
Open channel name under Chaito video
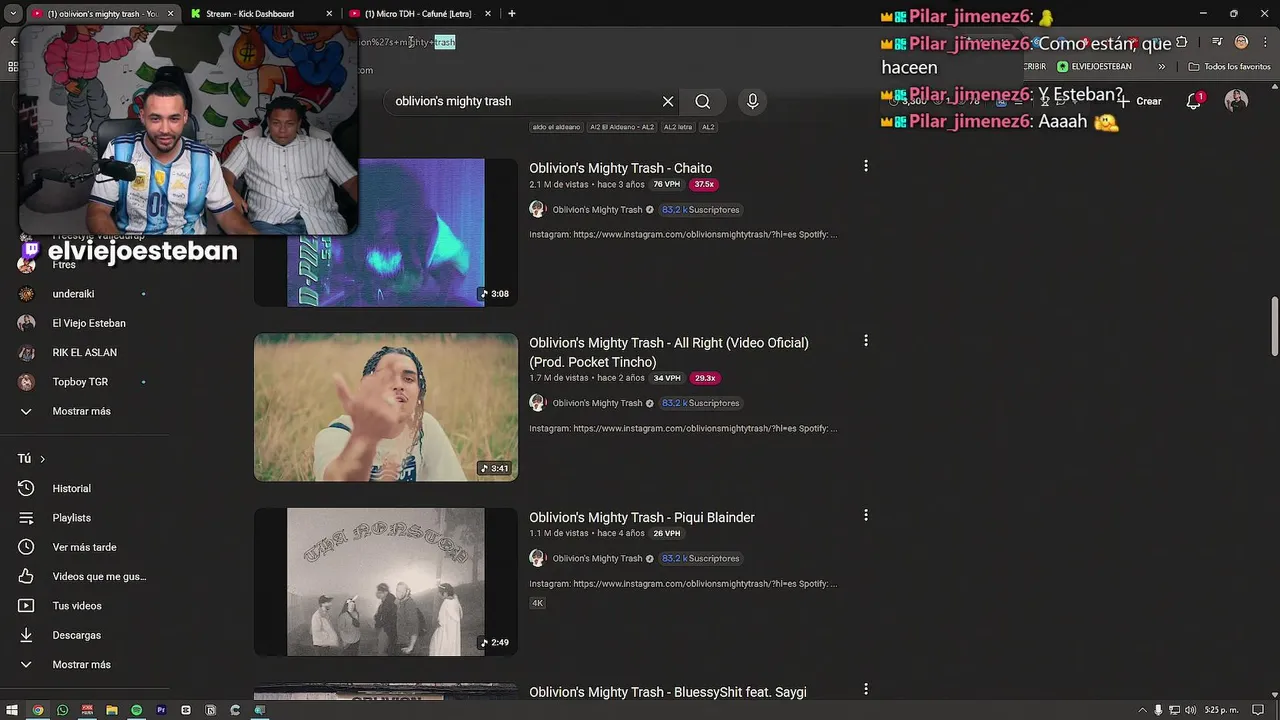point(597,210)
